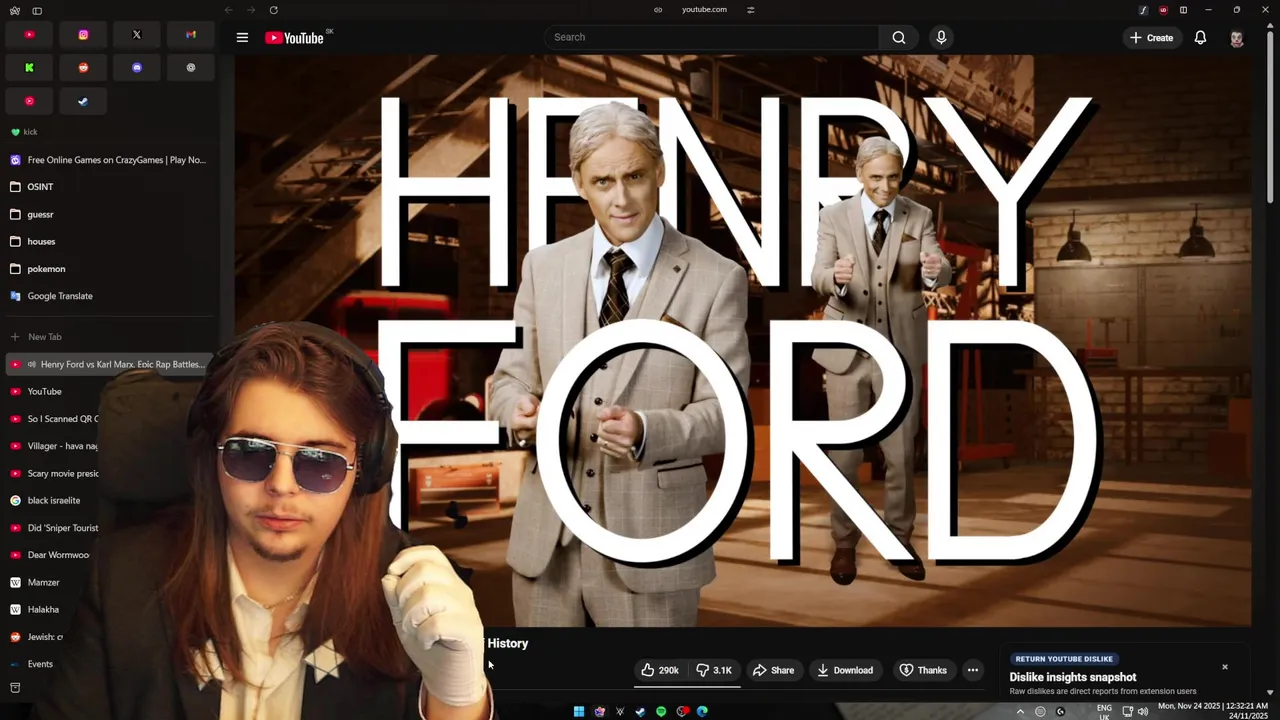Open the uBlock Origin extension icon
Screen dimensions: 1280x720
1163,10
